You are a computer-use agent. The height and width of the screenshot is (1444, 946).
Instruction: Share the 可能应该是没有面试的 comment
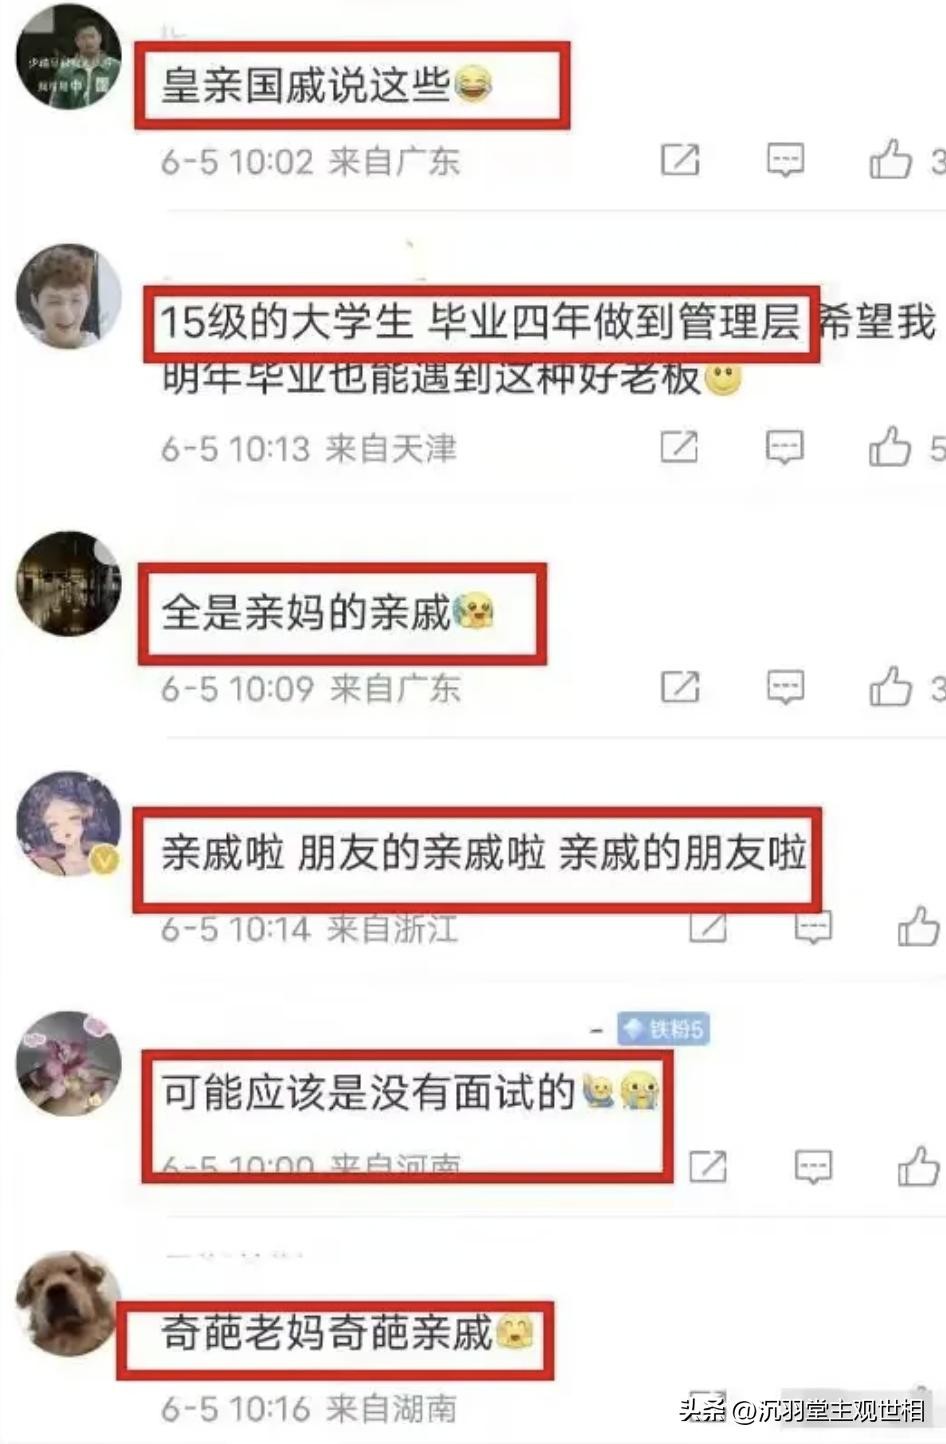[x=707, y=1166]
